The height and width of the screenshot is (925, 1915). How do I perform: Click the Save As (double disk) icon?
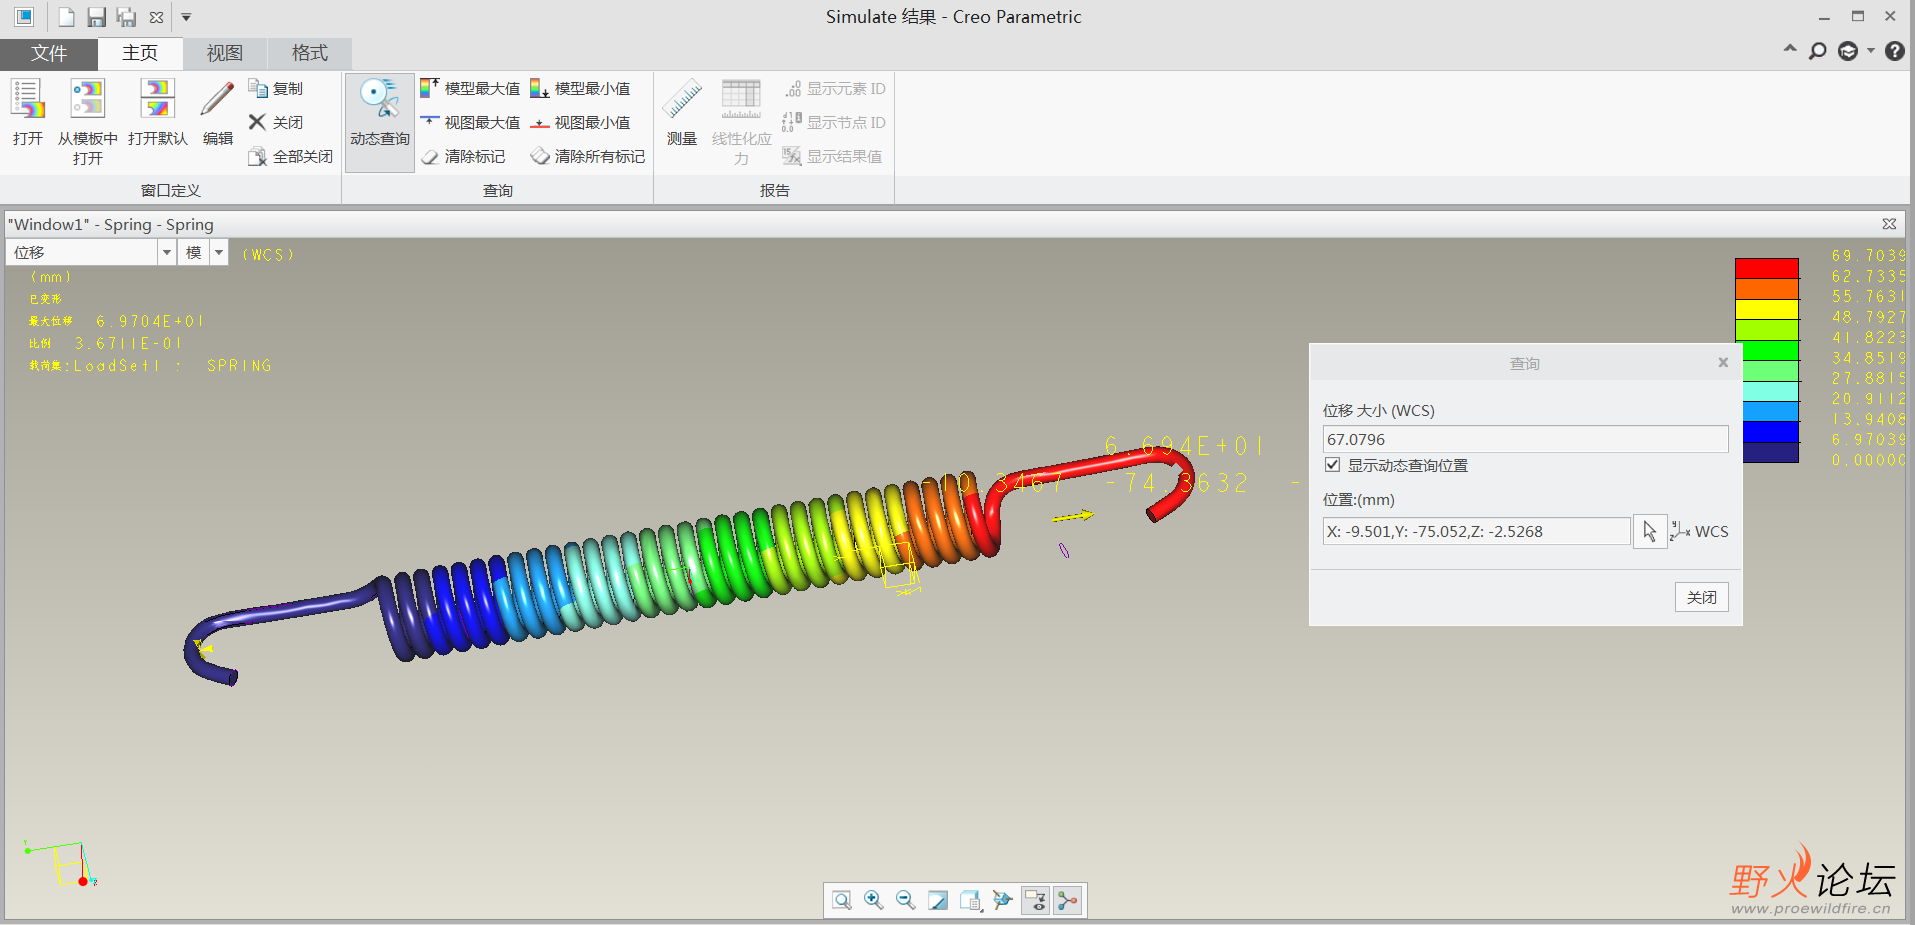pyautogui.click(x=126, y=17)
